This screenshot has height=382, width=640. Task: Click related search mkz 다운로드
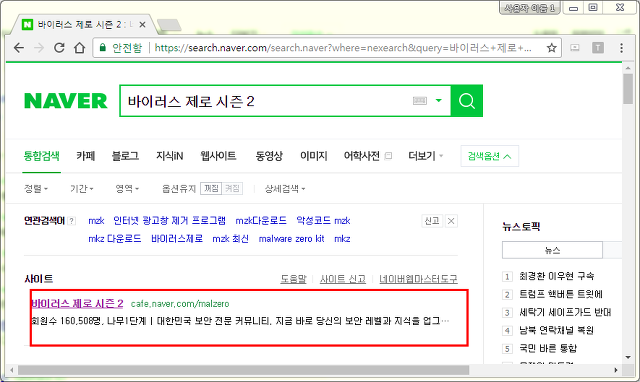[x=115, y=239]
